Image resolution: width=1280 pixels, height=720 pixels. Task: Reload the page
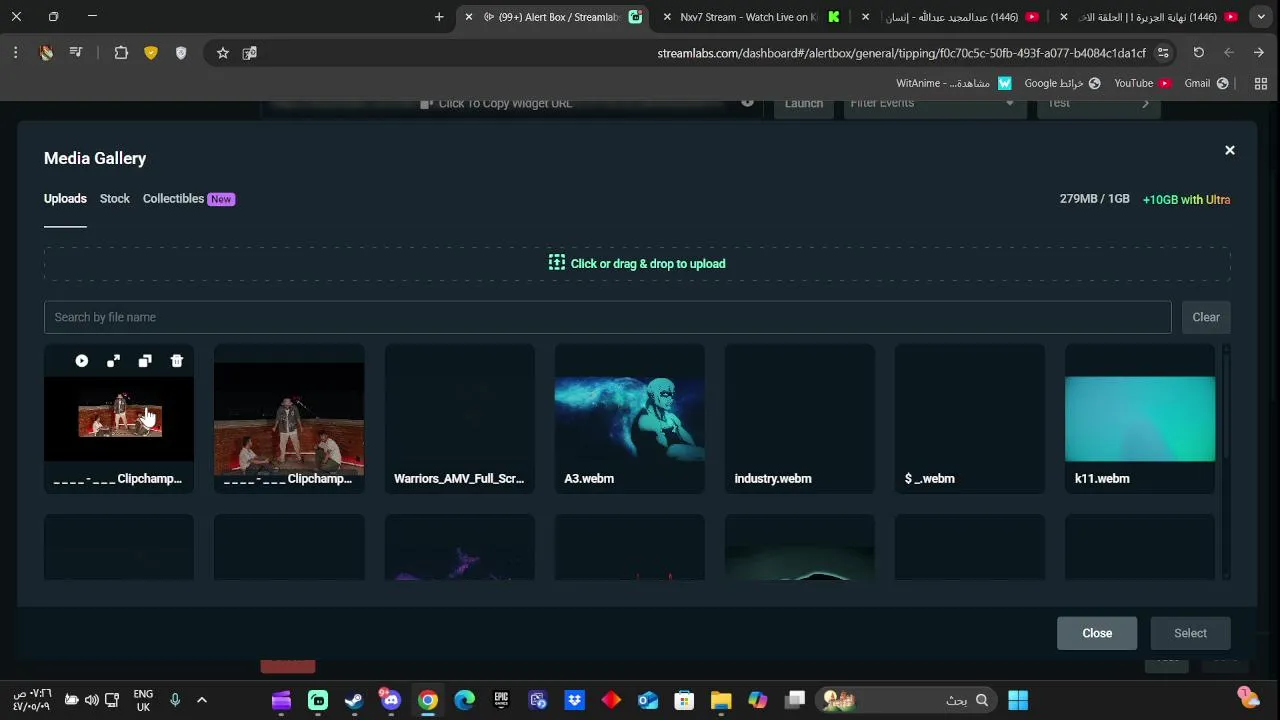(x=1199, y=53)
